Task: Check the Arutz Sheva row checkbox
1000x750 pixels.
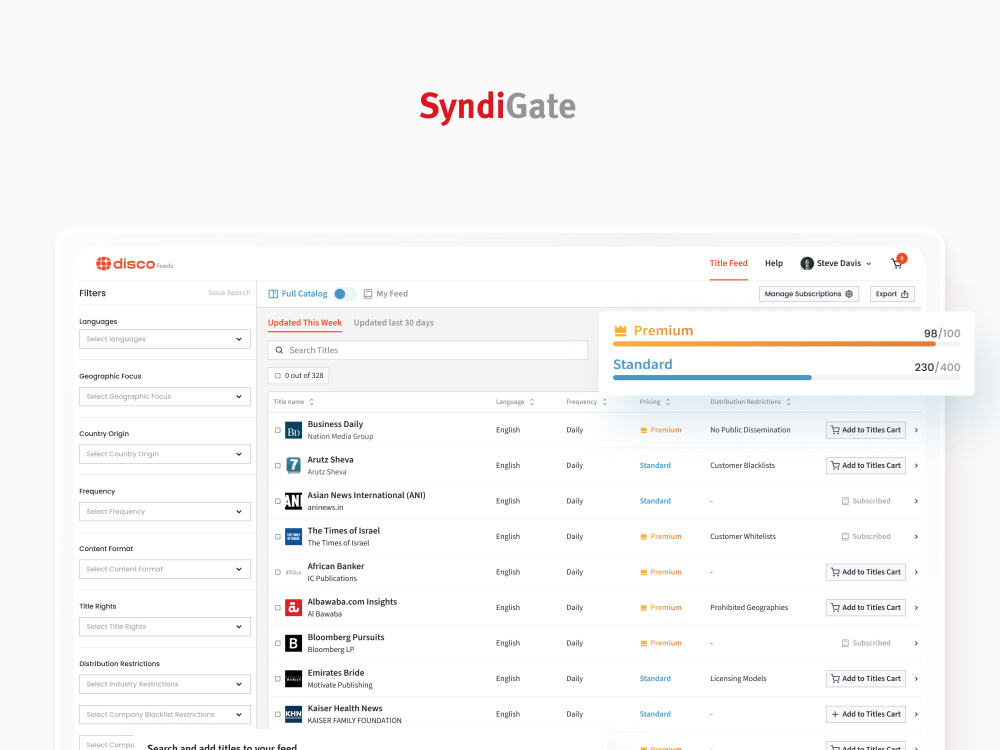Action: 277,466
